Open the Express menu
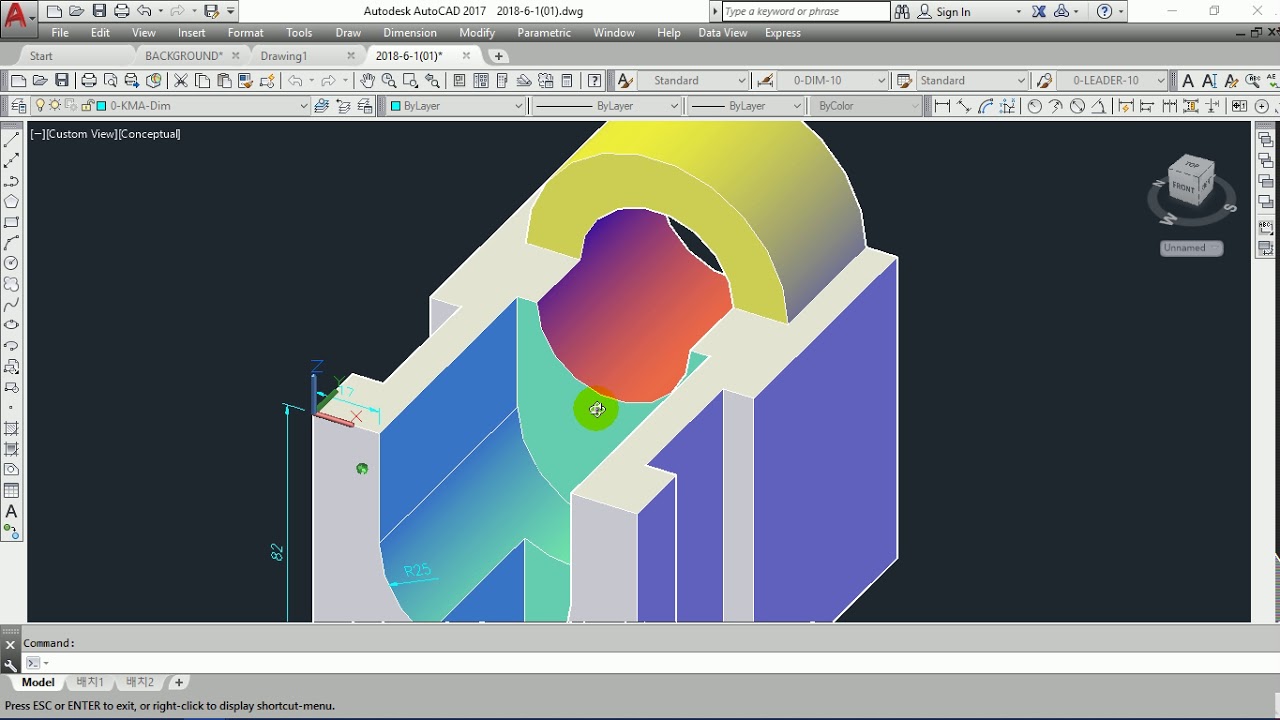The height and width of the screenshot is (720, 1280). [x=782, y=33]
